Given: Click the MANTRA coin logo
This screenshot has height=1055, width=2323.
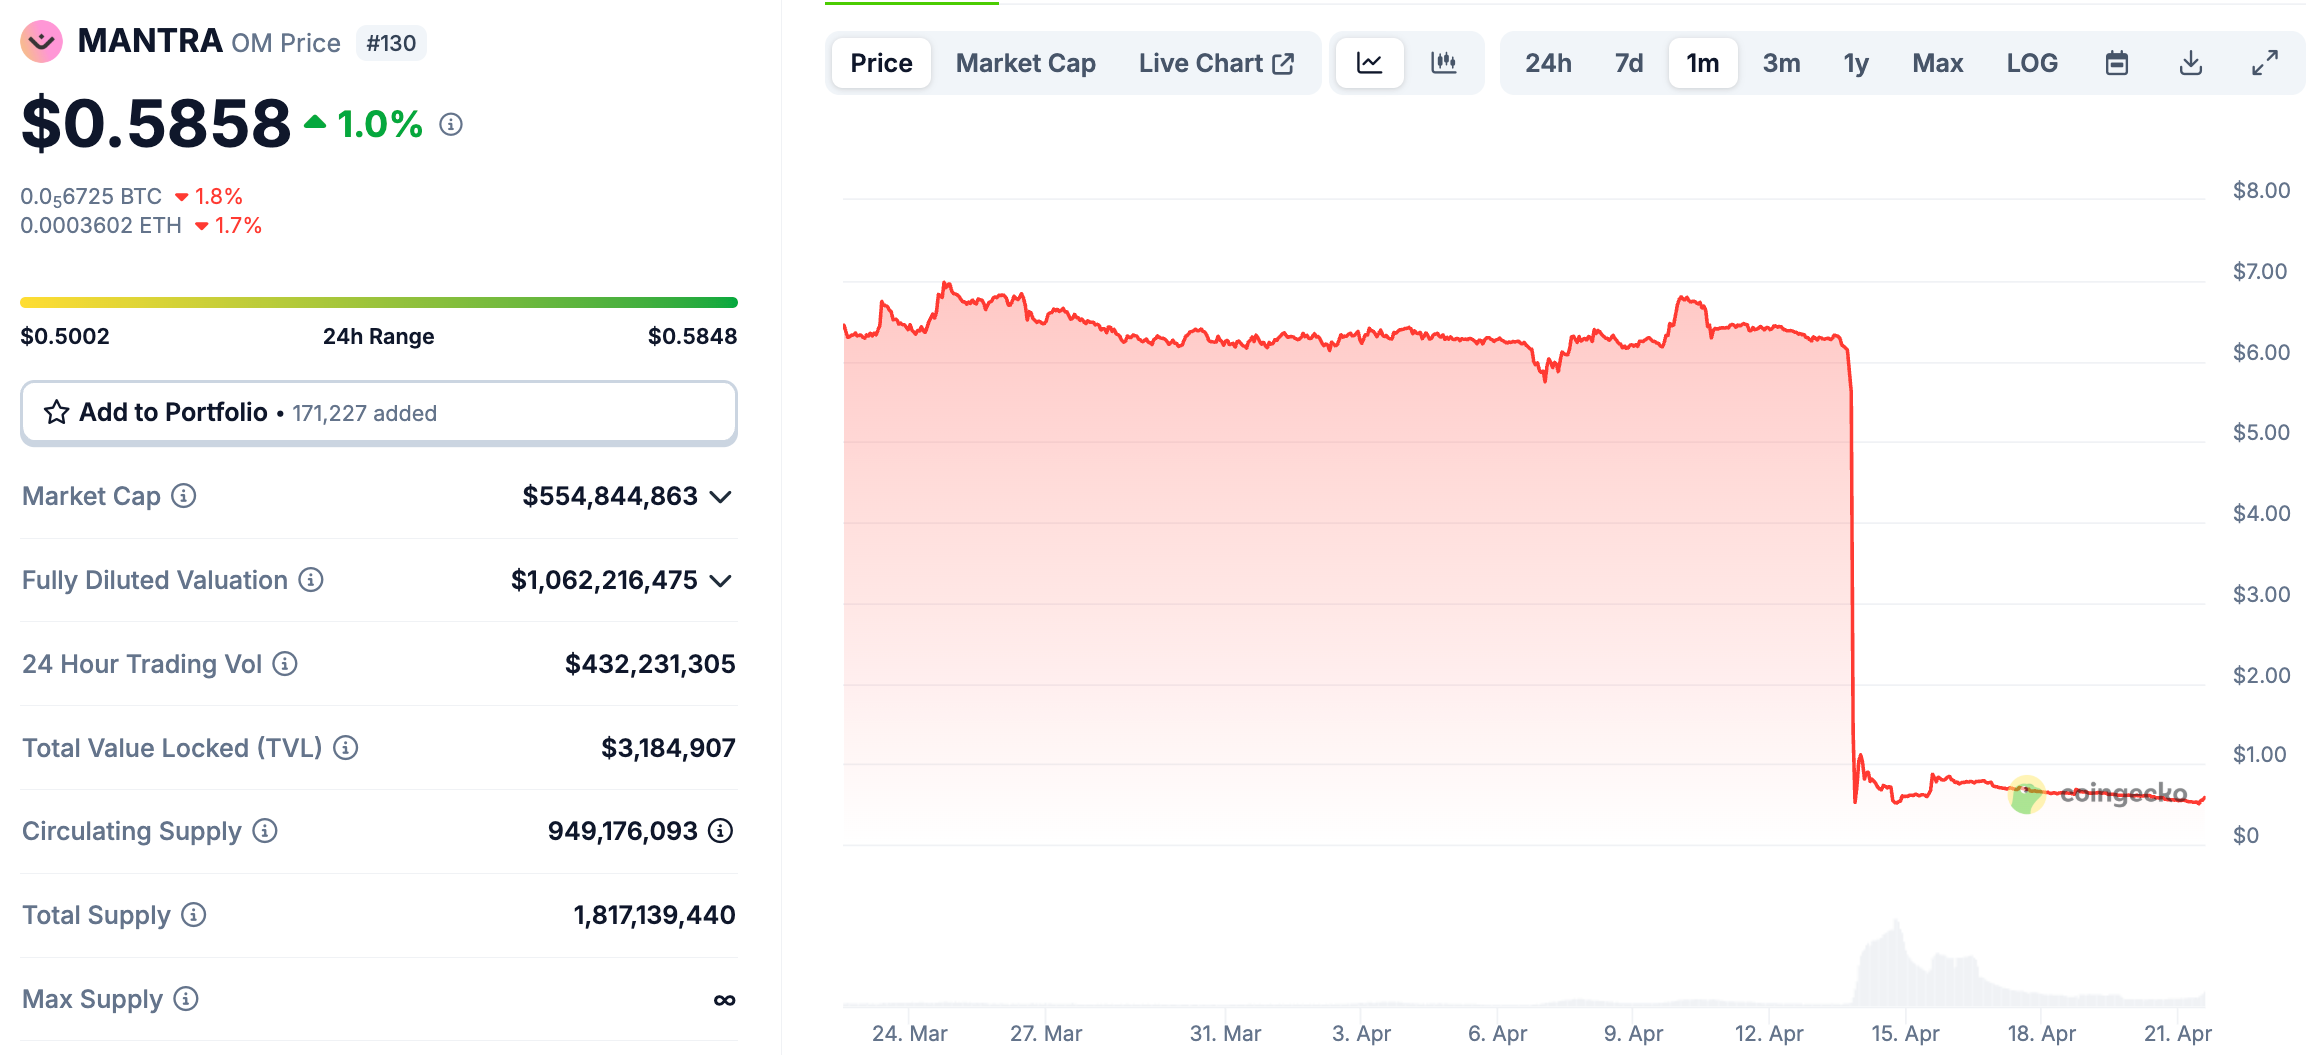Looking at the screenshot, I should coord(42,42).
